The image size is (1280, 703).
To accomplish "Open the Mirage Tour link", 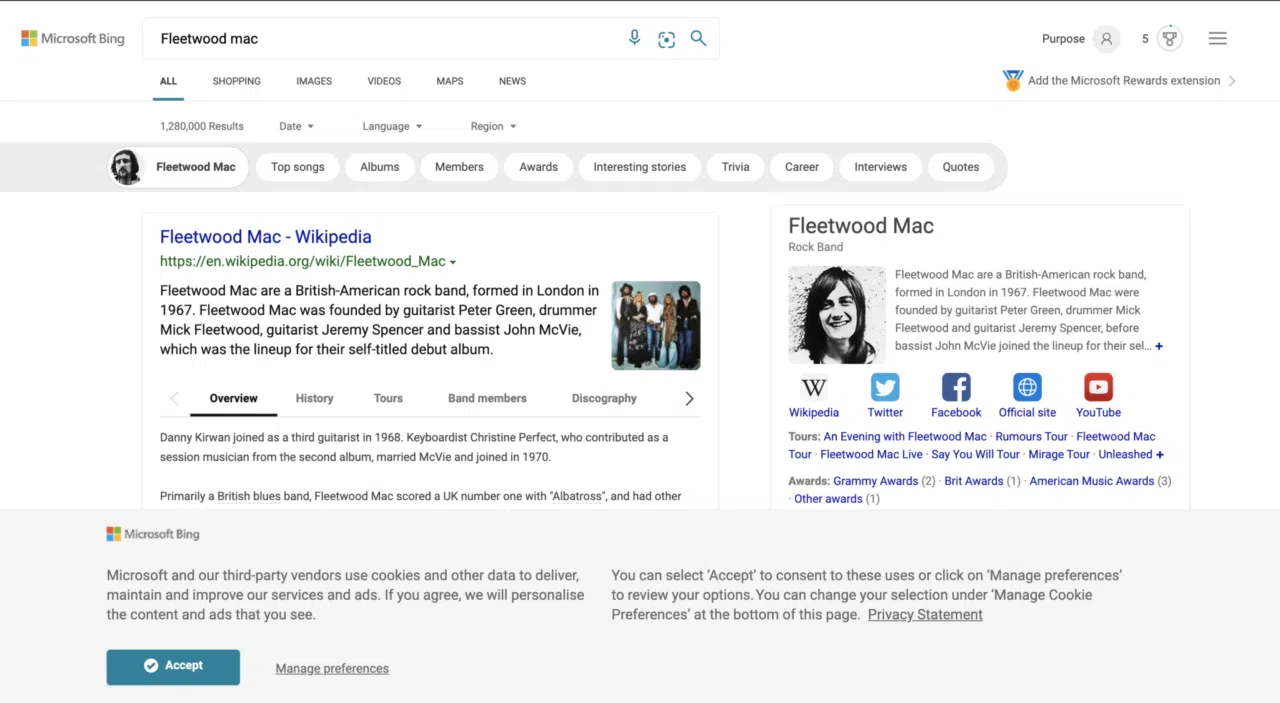I will [x=1059, y=454].
